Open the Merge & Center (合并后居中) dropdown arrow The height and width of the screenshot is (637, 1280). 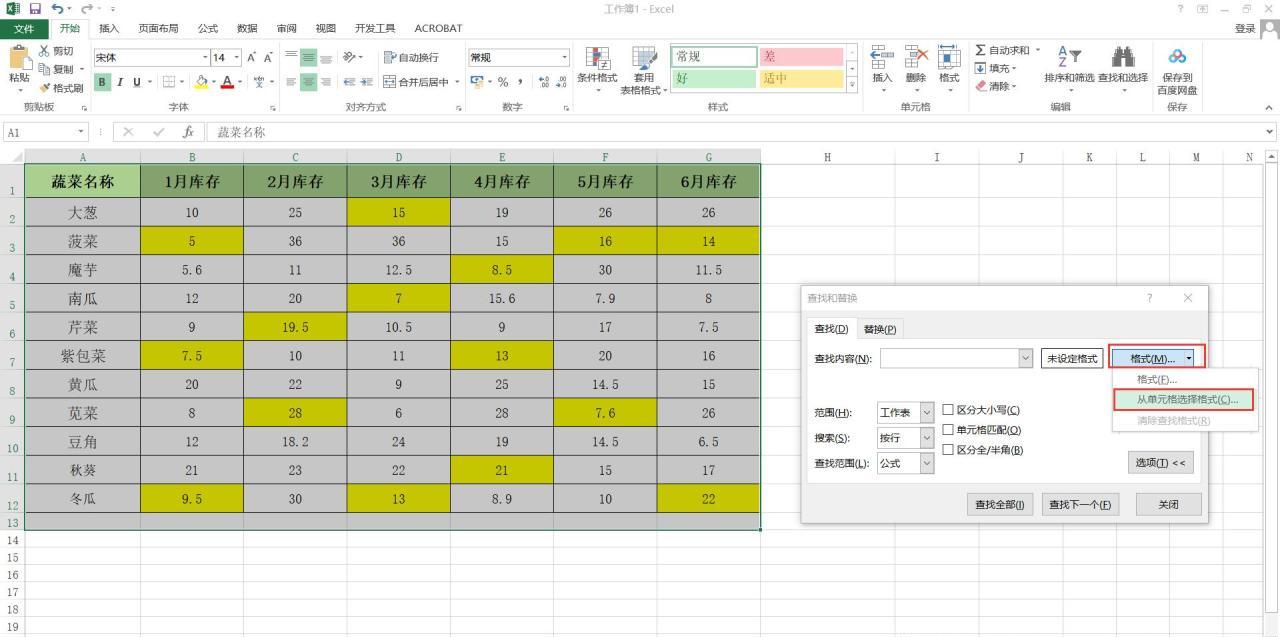pyautogui.click(x=457, y=81)
